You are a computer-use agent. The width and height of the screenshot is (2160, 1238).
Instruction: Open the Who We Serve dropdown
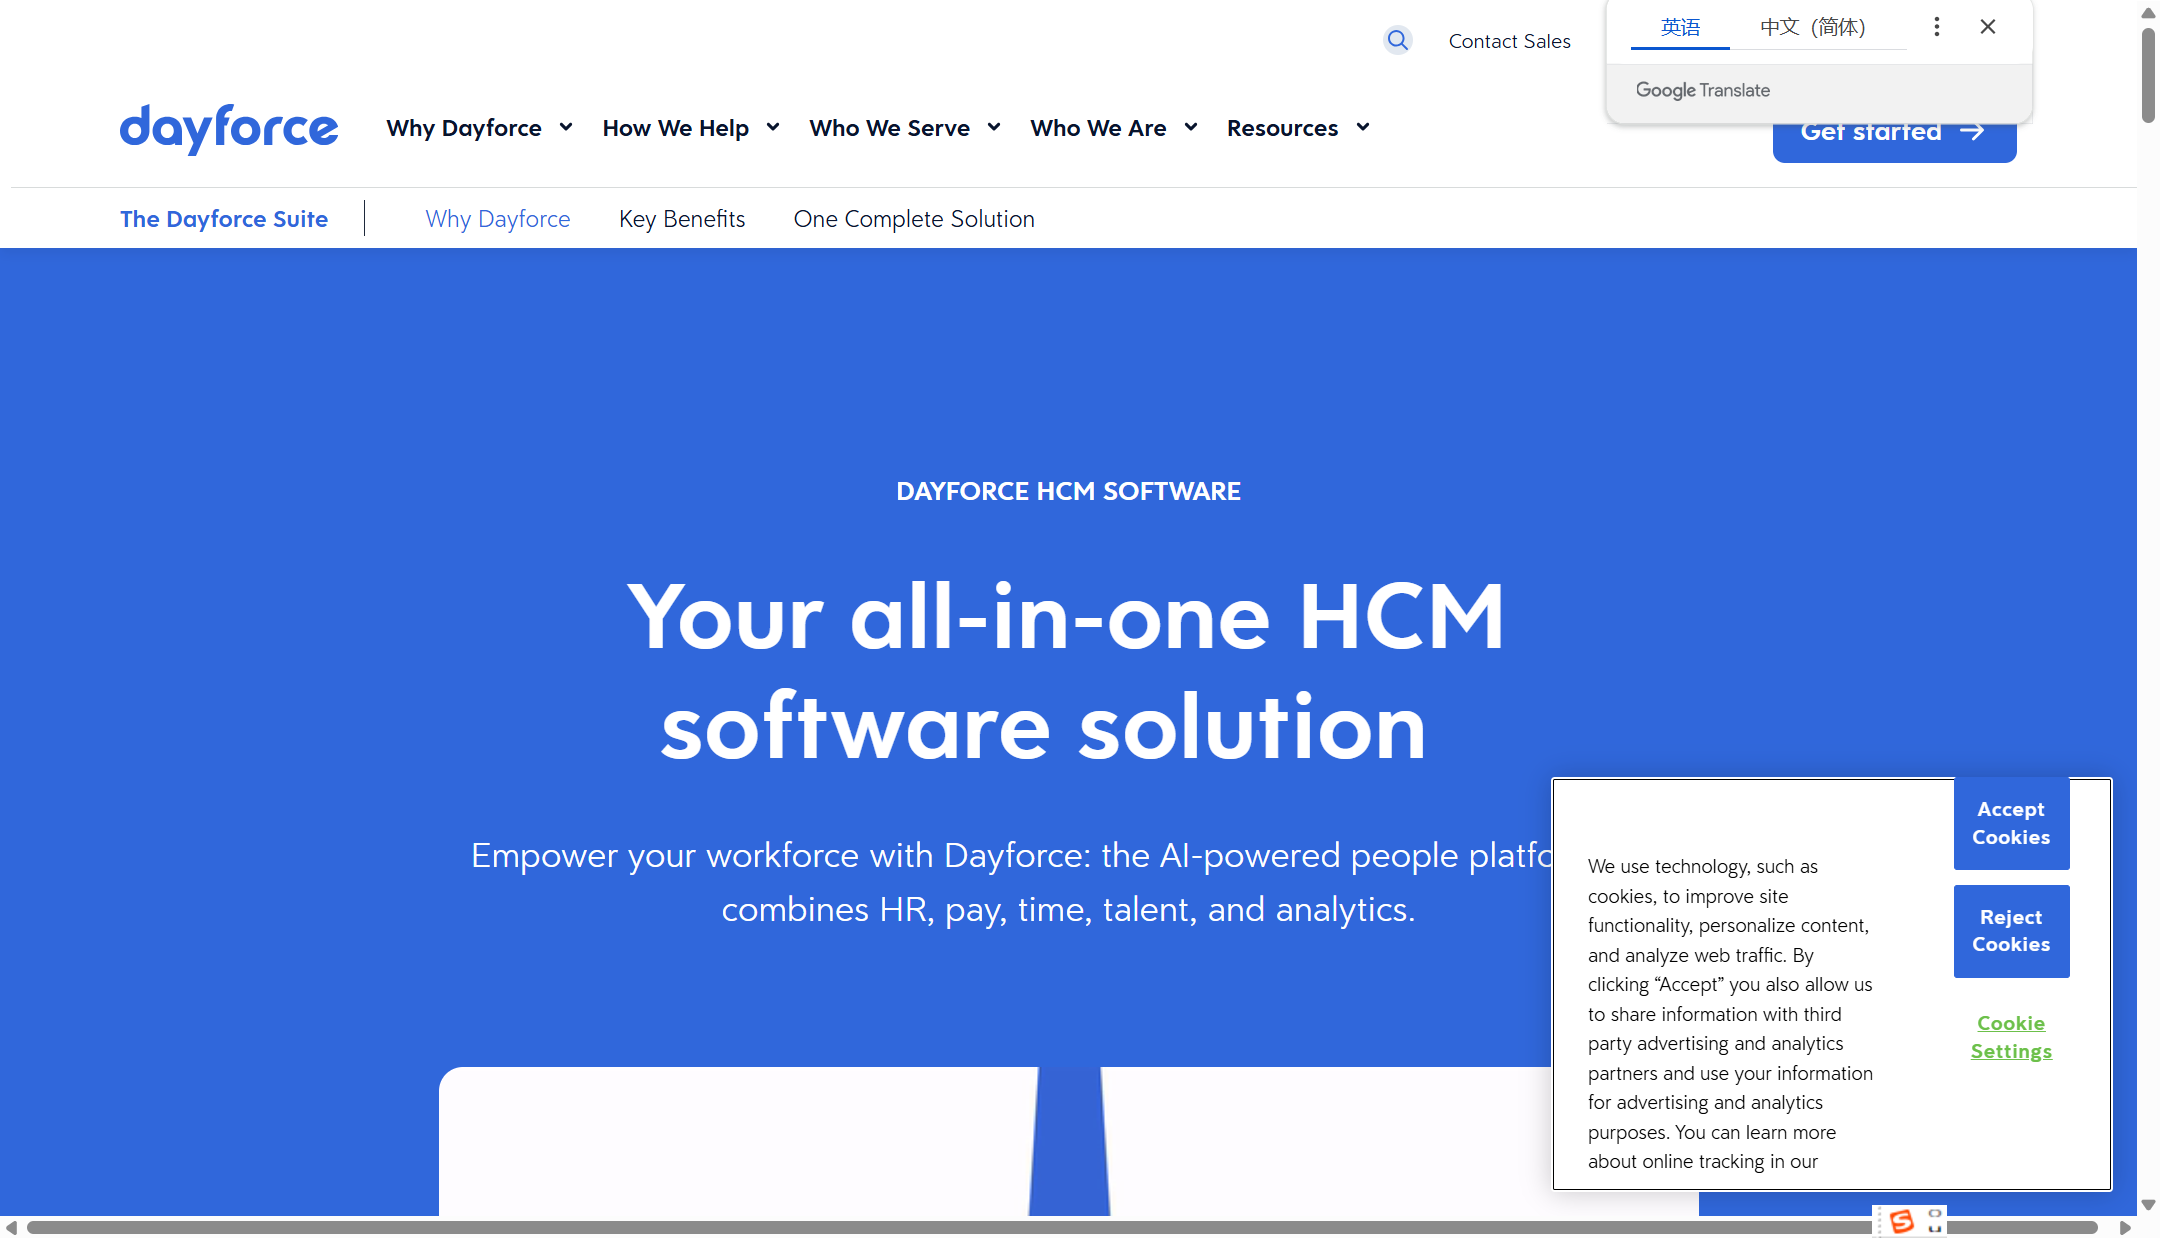tap(904, 128)
